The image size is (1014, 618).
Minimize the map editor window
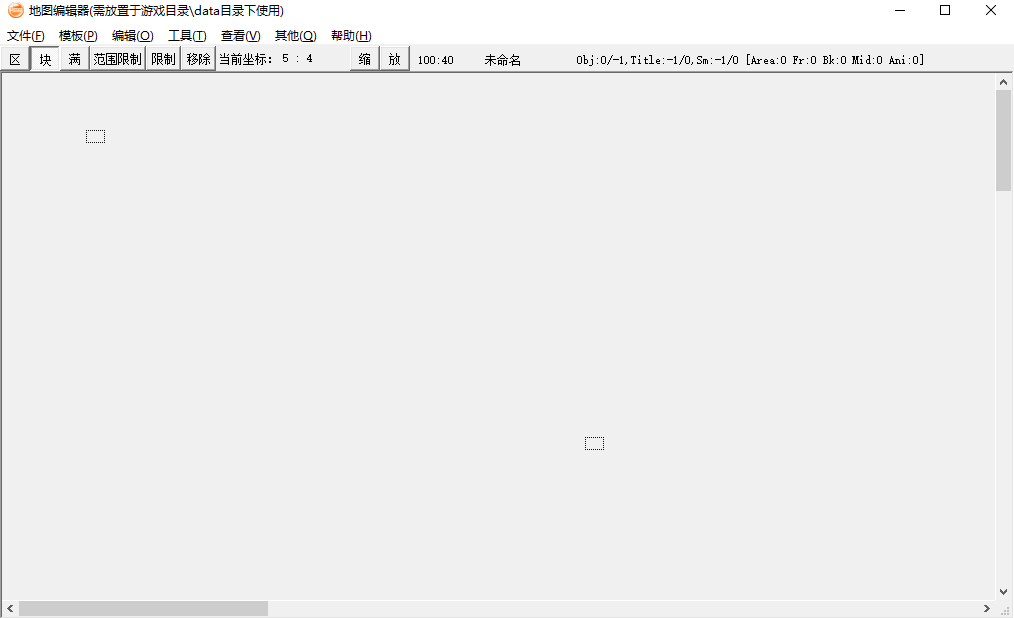coord(900,10)
